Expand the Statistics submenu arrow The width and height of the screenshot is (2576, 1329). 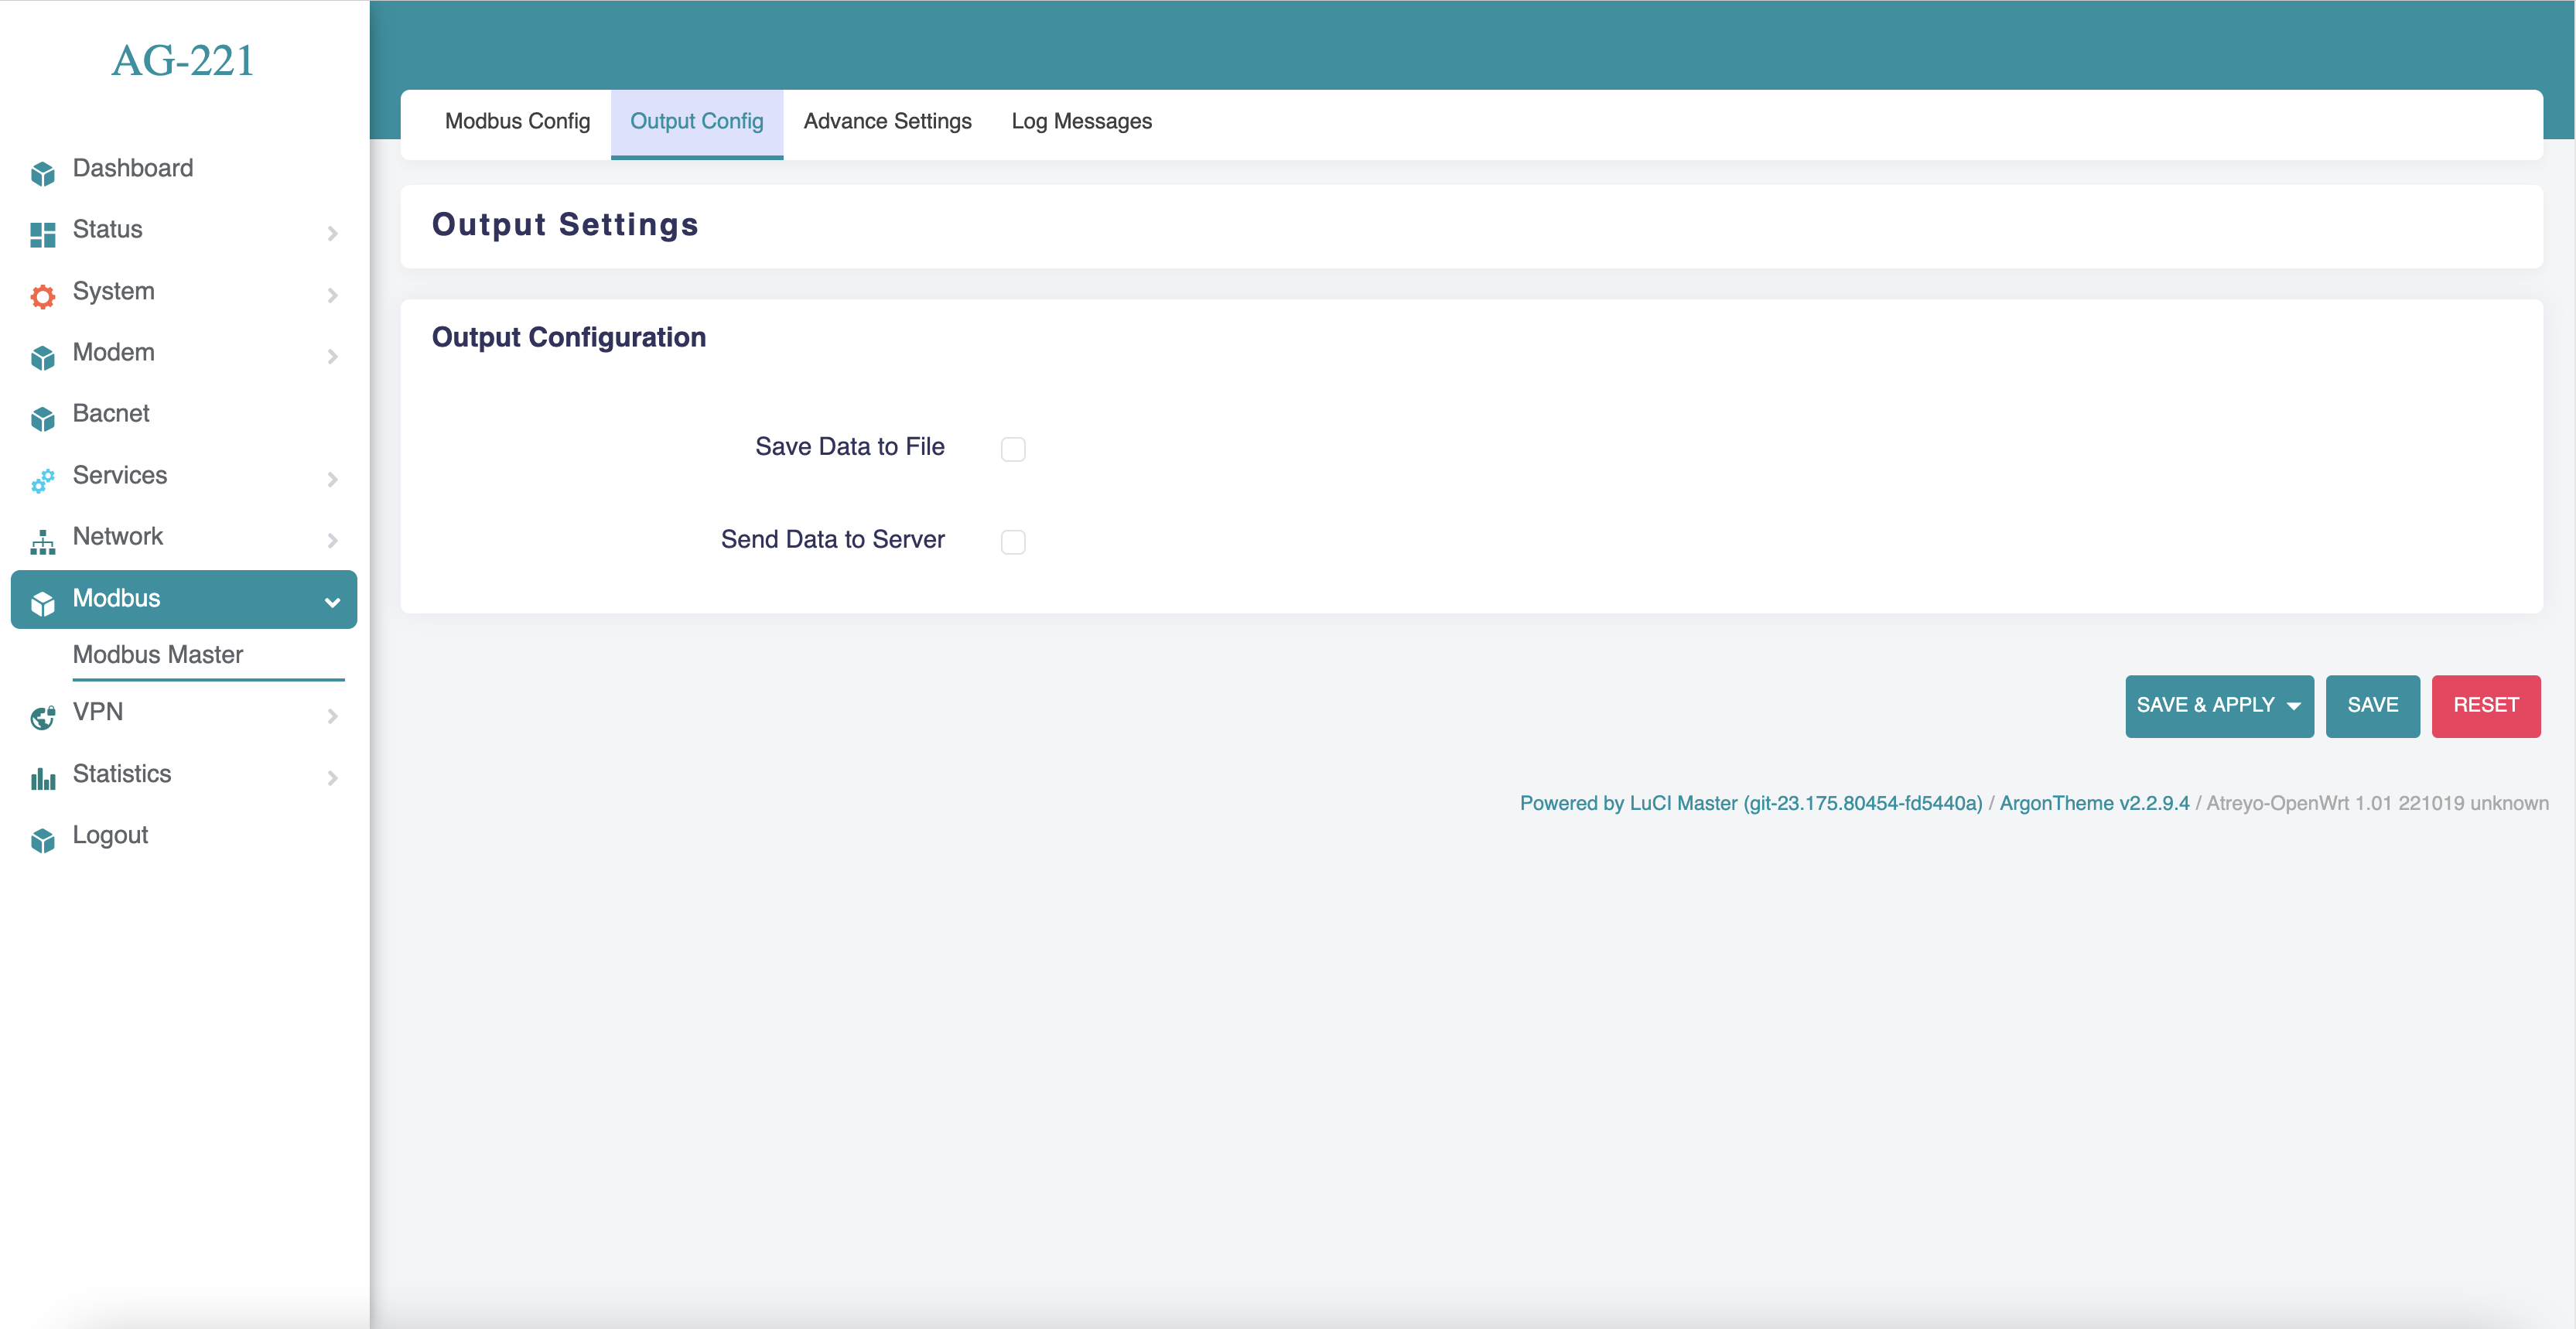point(332,777)
